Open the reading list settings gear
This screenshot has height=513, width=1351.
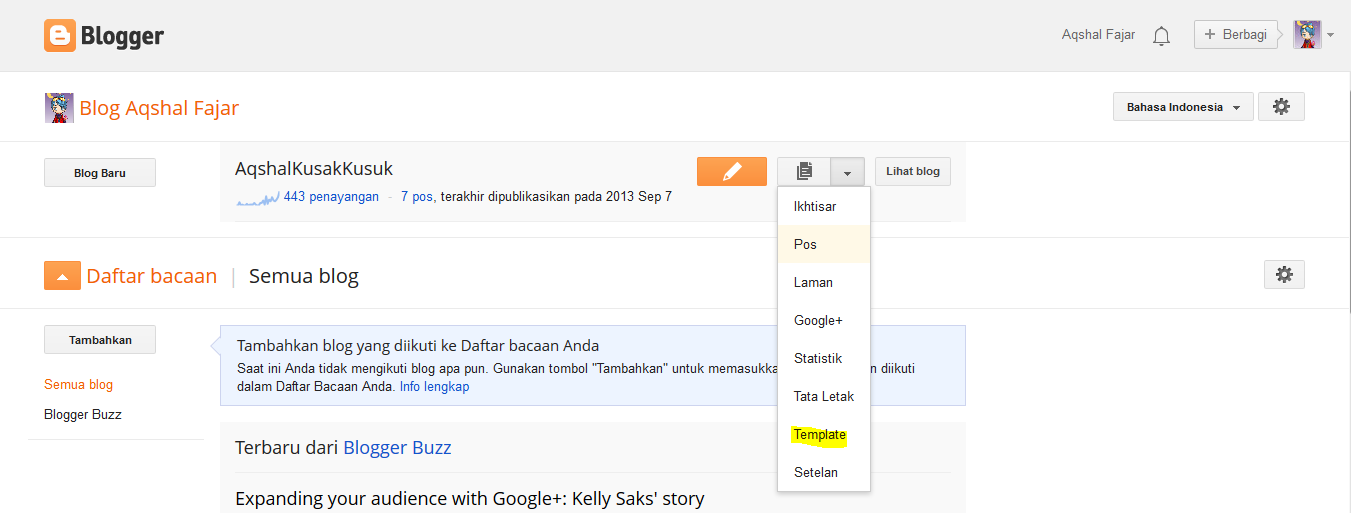[1284, 275]
